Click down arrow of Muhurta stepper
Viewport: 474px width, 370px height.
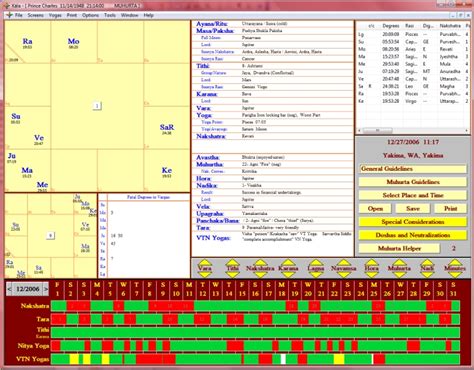(x=399, y=274)
